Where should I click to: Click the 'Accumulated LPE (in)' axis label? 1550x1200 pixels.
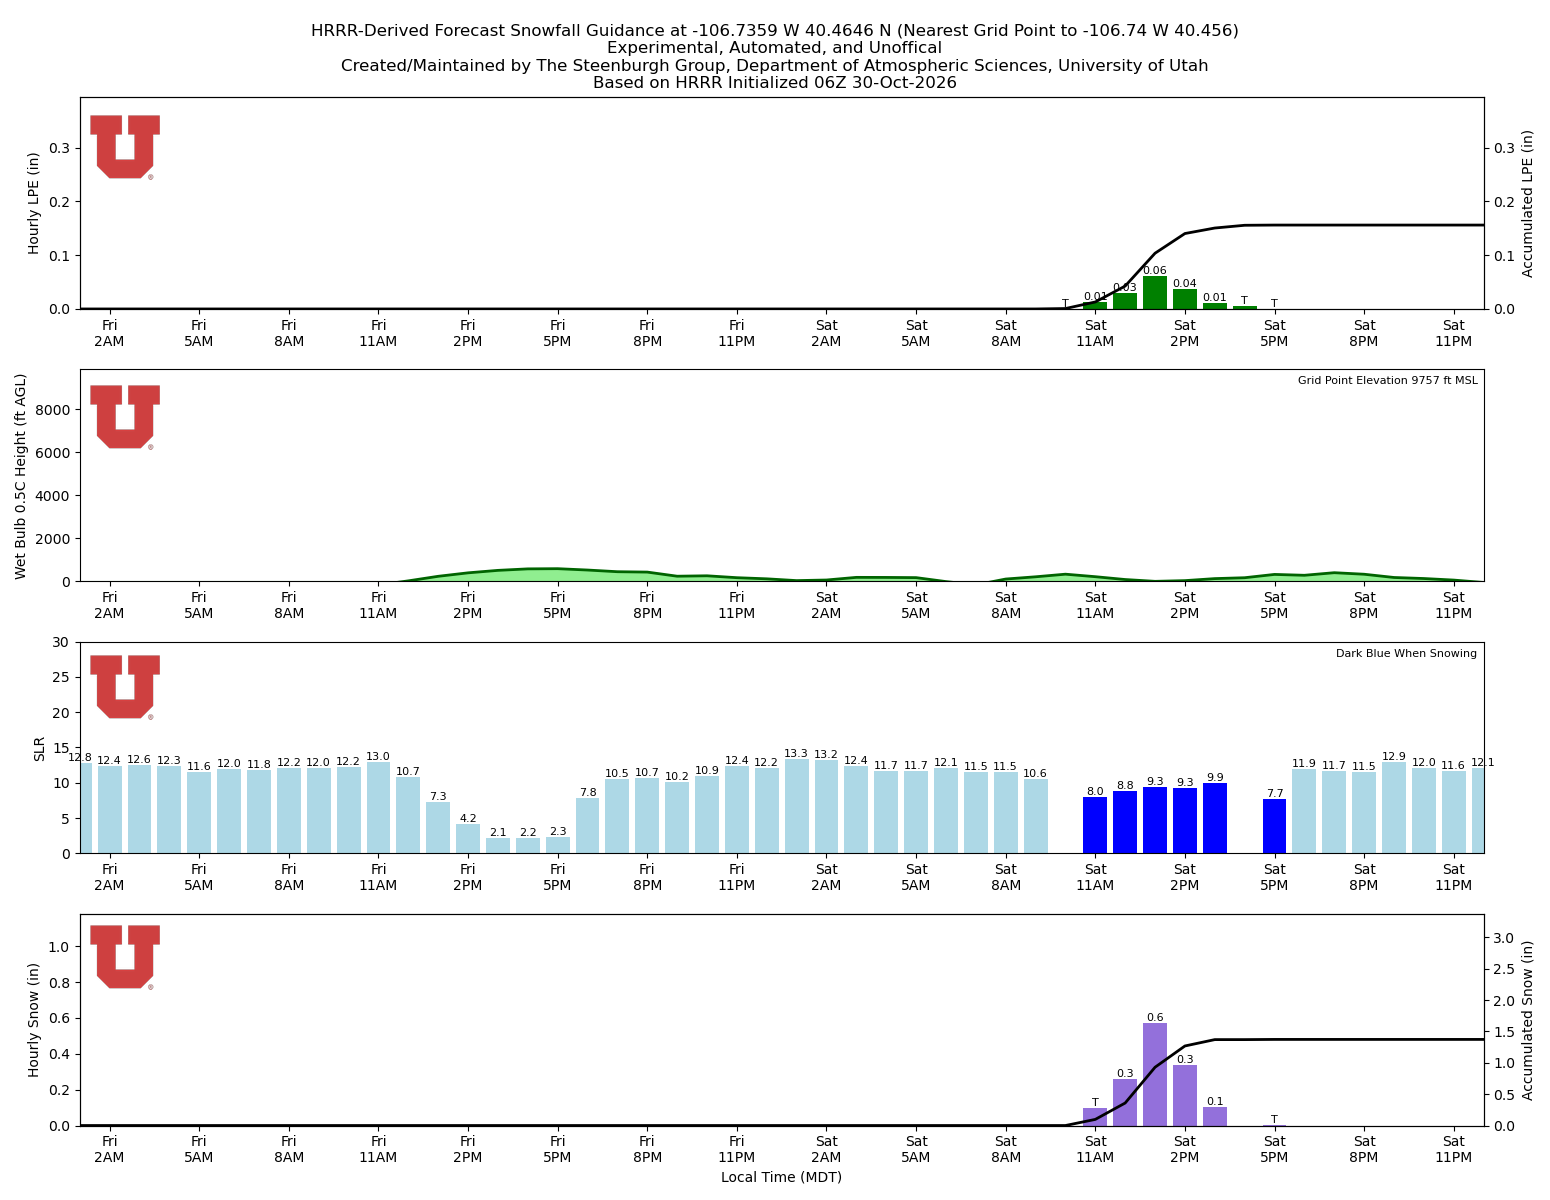coord(1528,203)
